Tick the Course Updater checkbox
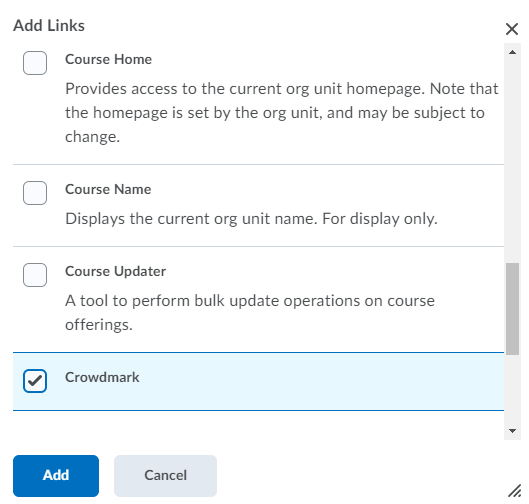Screen dimensions: 529x504 (x=35, y=275)
